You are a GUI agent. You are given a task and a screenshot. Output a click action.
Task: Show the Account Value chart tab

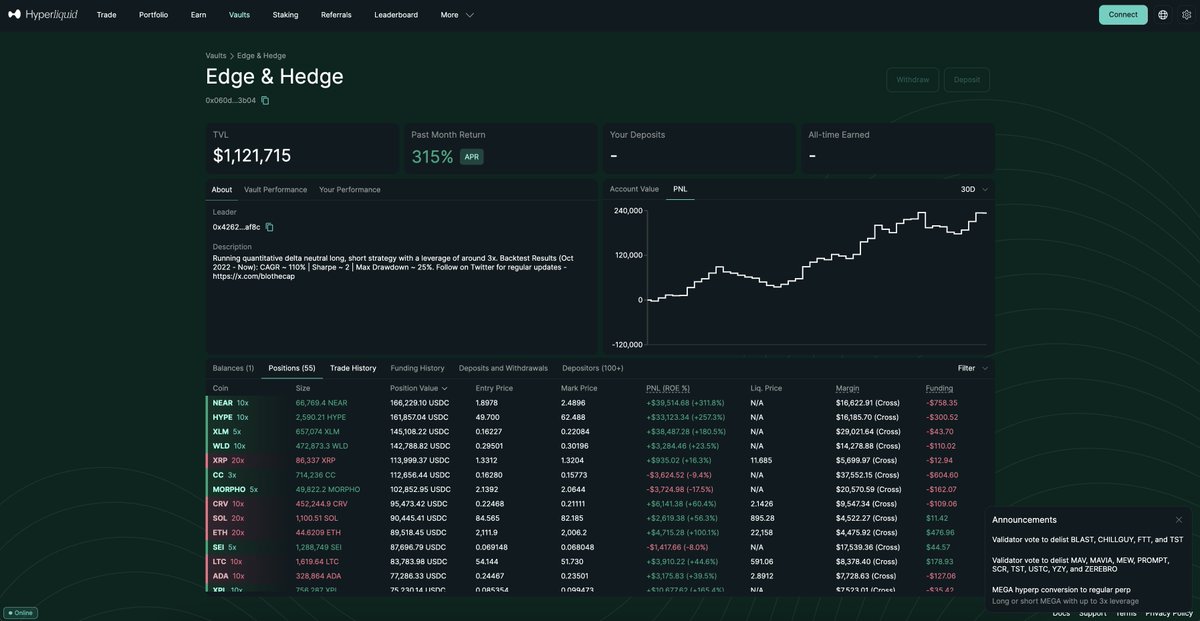pos(634,189)
